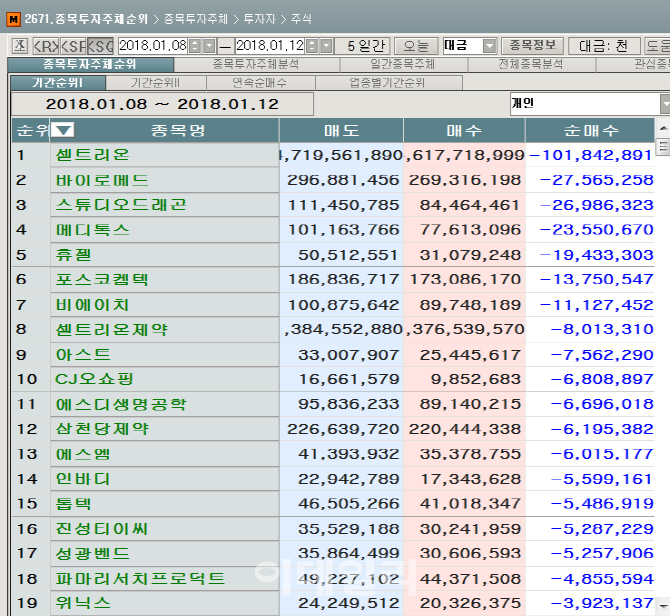Select the 기간순위II sub-tab

pyautogui.click(x=156, y=82)
